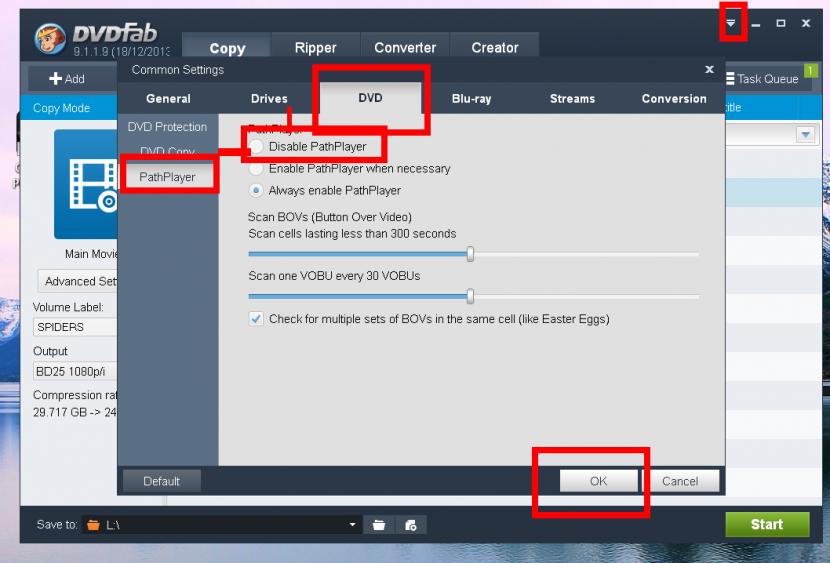The height and width of the screenshot is (563, 830).
Task: Switch to the Creator module tab
Action: pos(495,48)
